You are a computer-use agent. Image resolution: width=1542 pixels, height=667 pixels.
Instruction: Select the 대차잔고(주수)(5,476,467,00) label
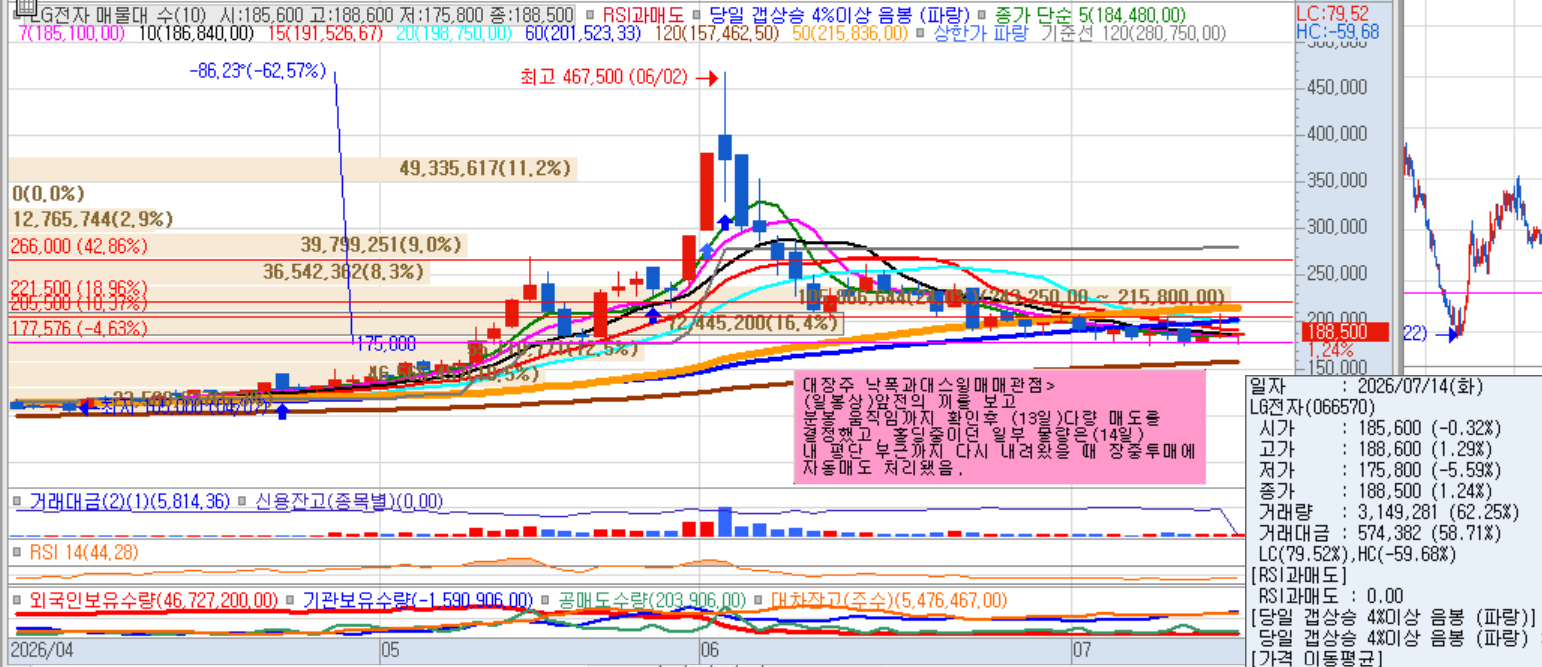click(x=887, y=600)
